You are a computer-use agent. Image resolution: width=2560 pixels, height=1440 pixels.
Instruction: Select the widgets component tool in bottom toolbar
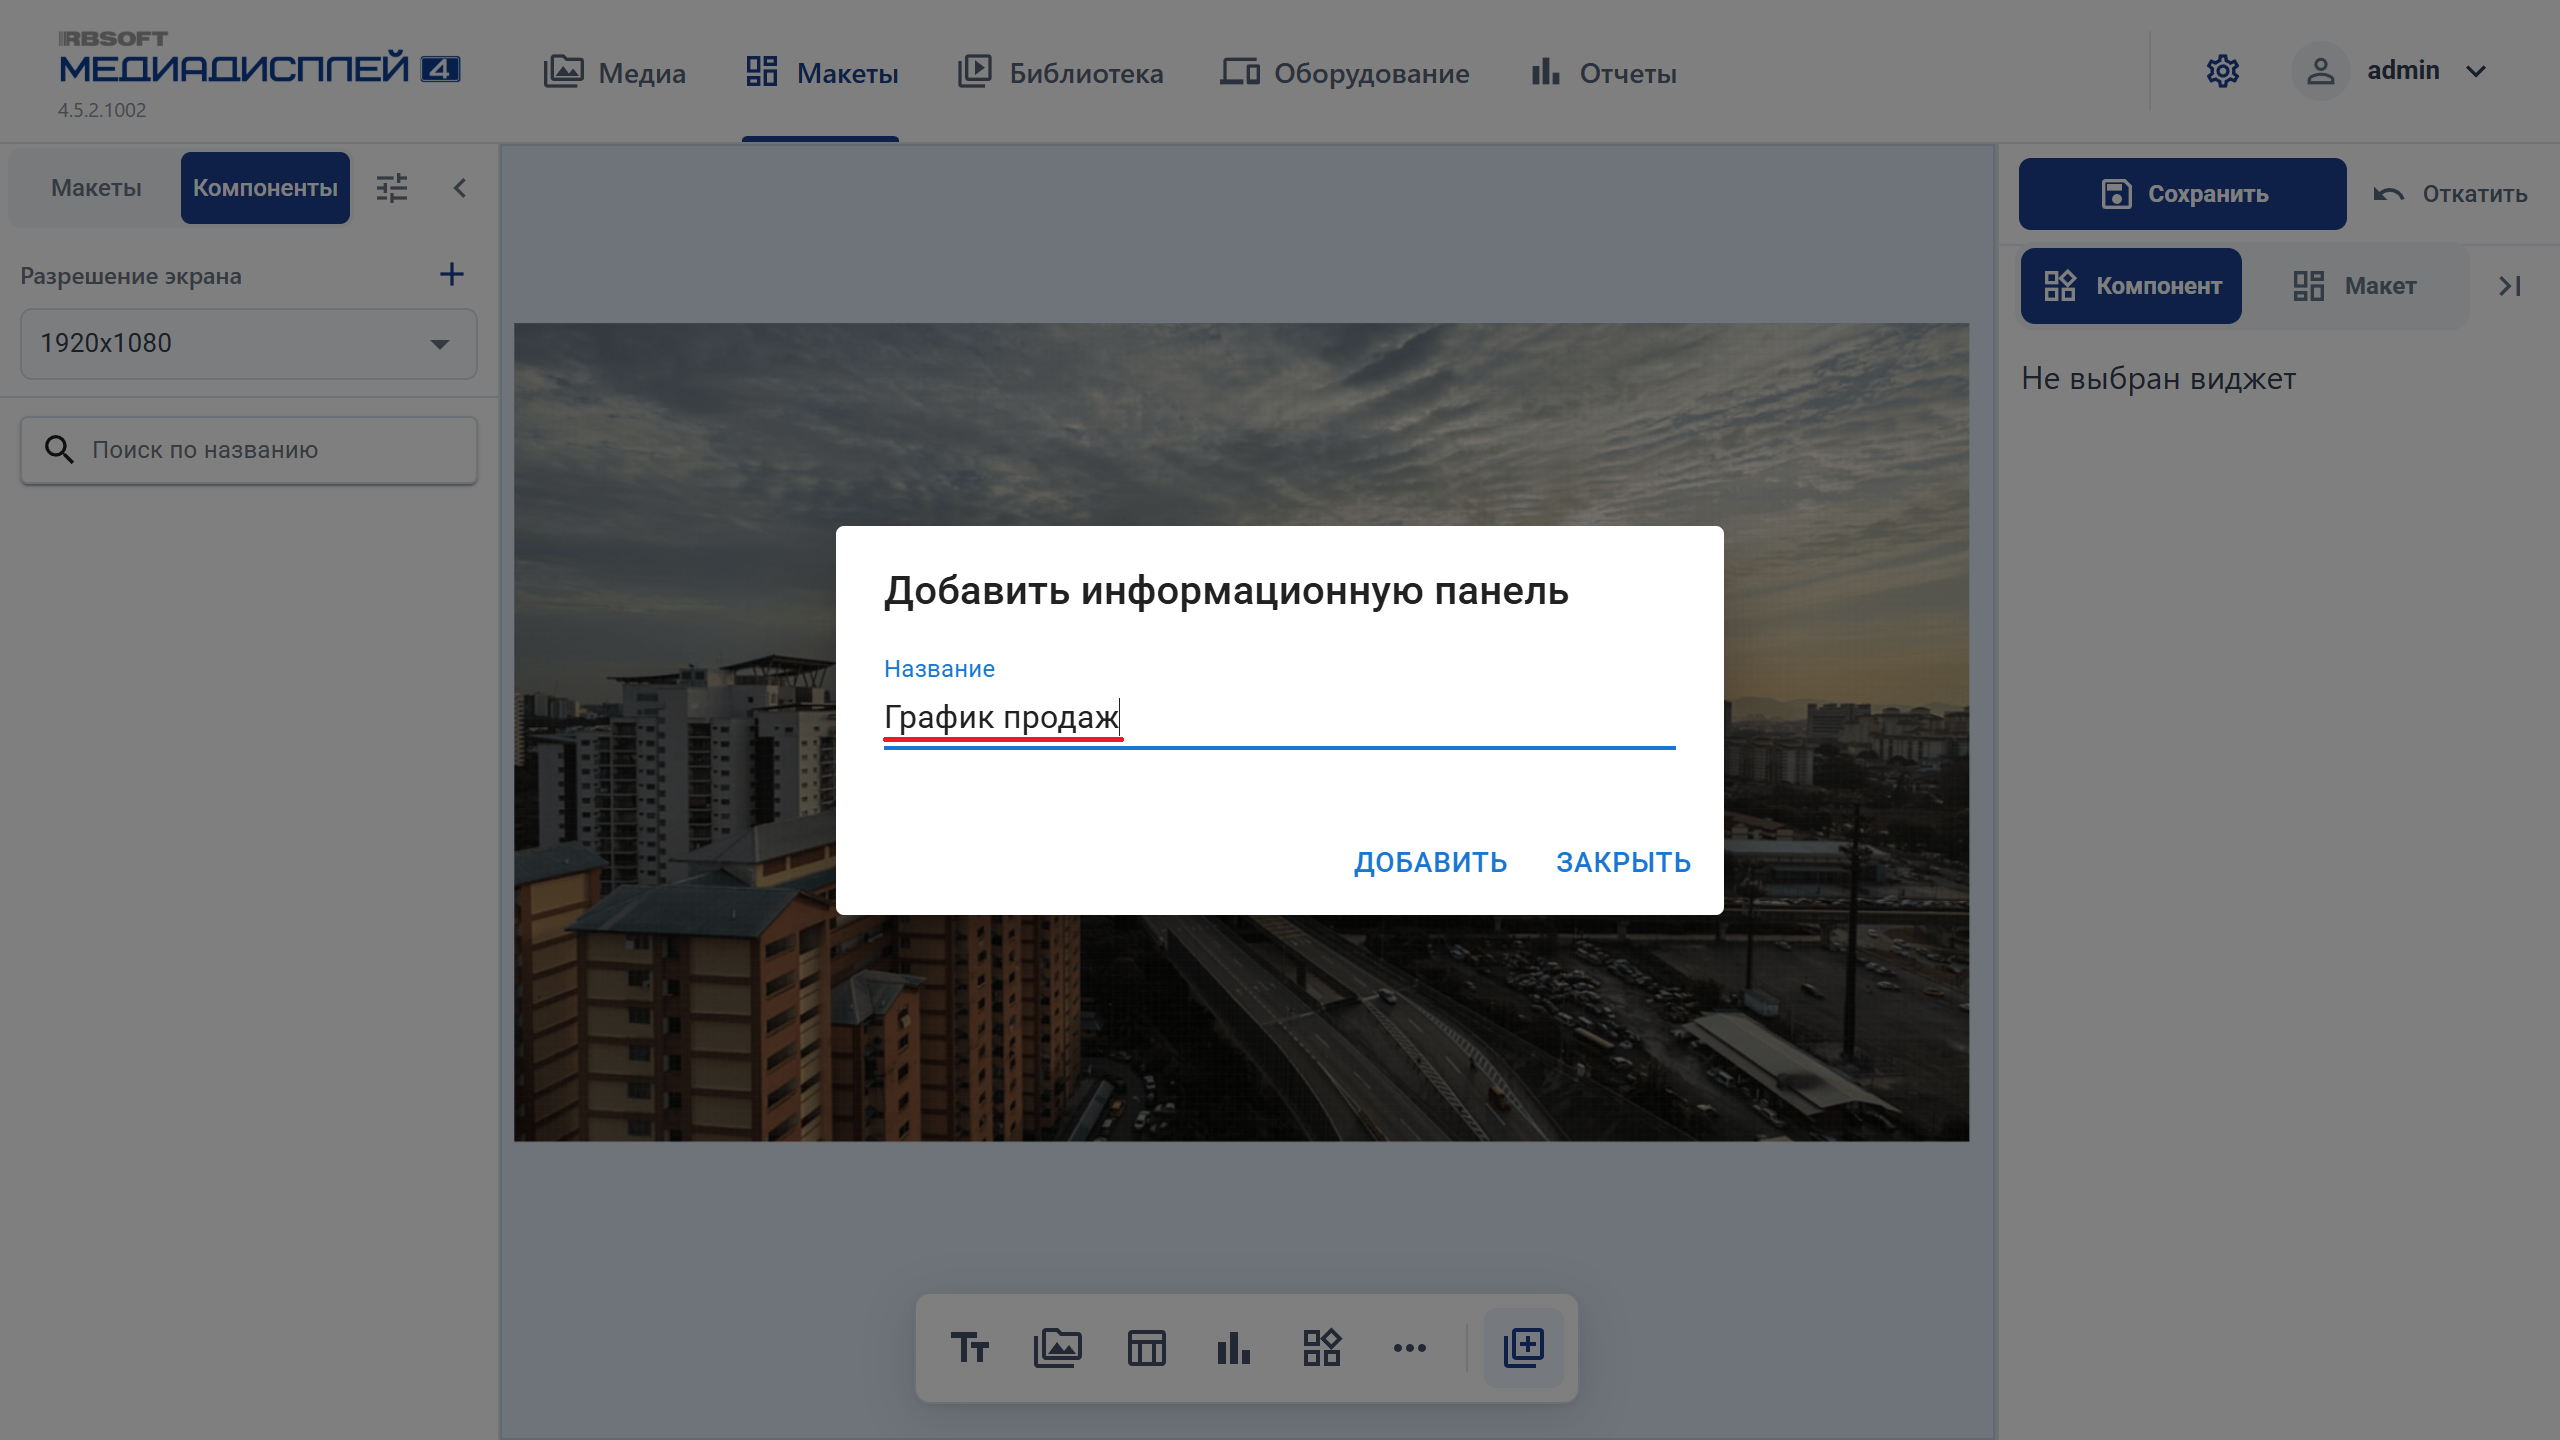coord(1322,1348)
